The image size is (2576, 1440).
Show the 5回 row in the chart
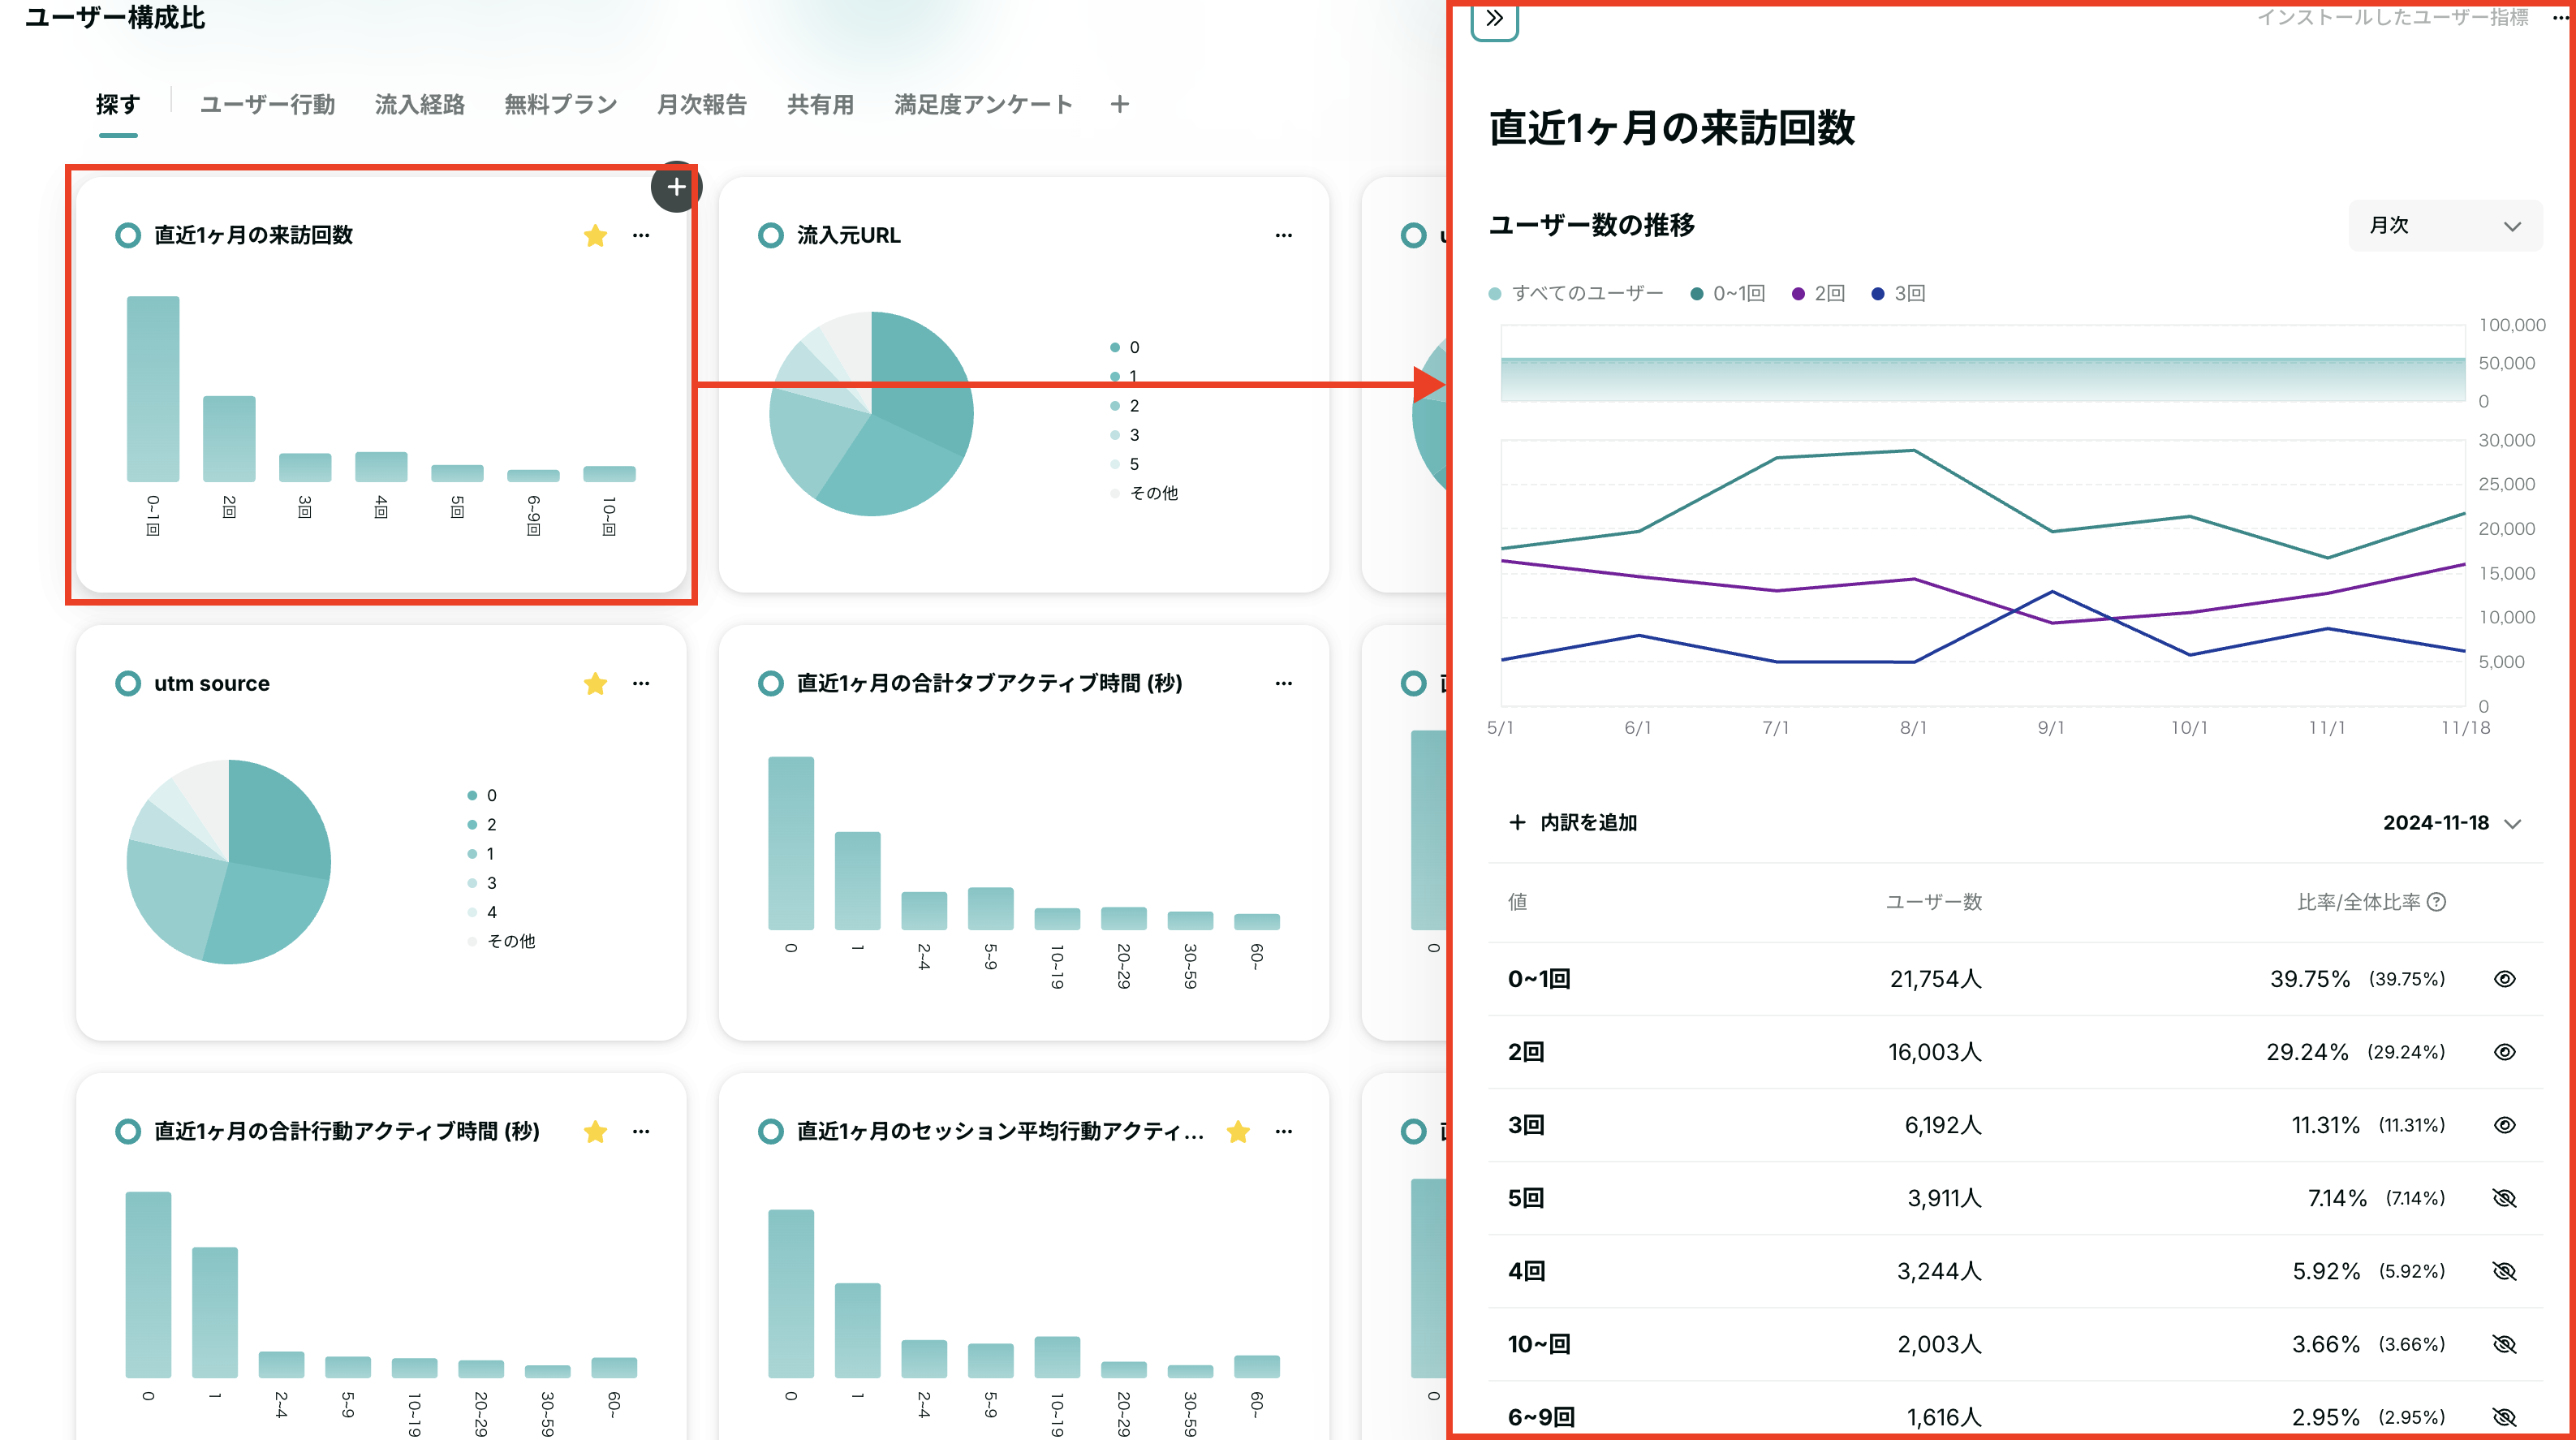(2504, 1198)
